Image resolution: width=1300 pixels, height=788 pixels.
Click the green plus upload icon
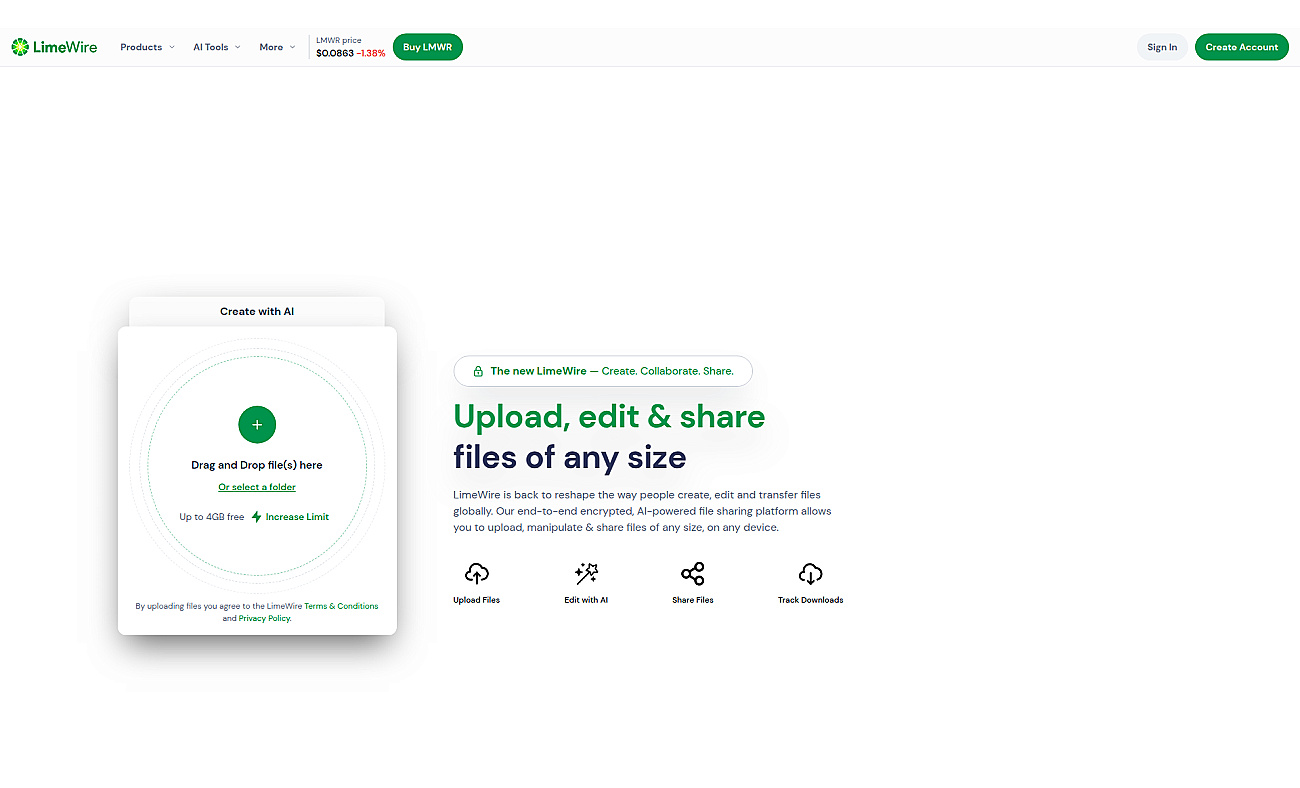tap(257, 425)
